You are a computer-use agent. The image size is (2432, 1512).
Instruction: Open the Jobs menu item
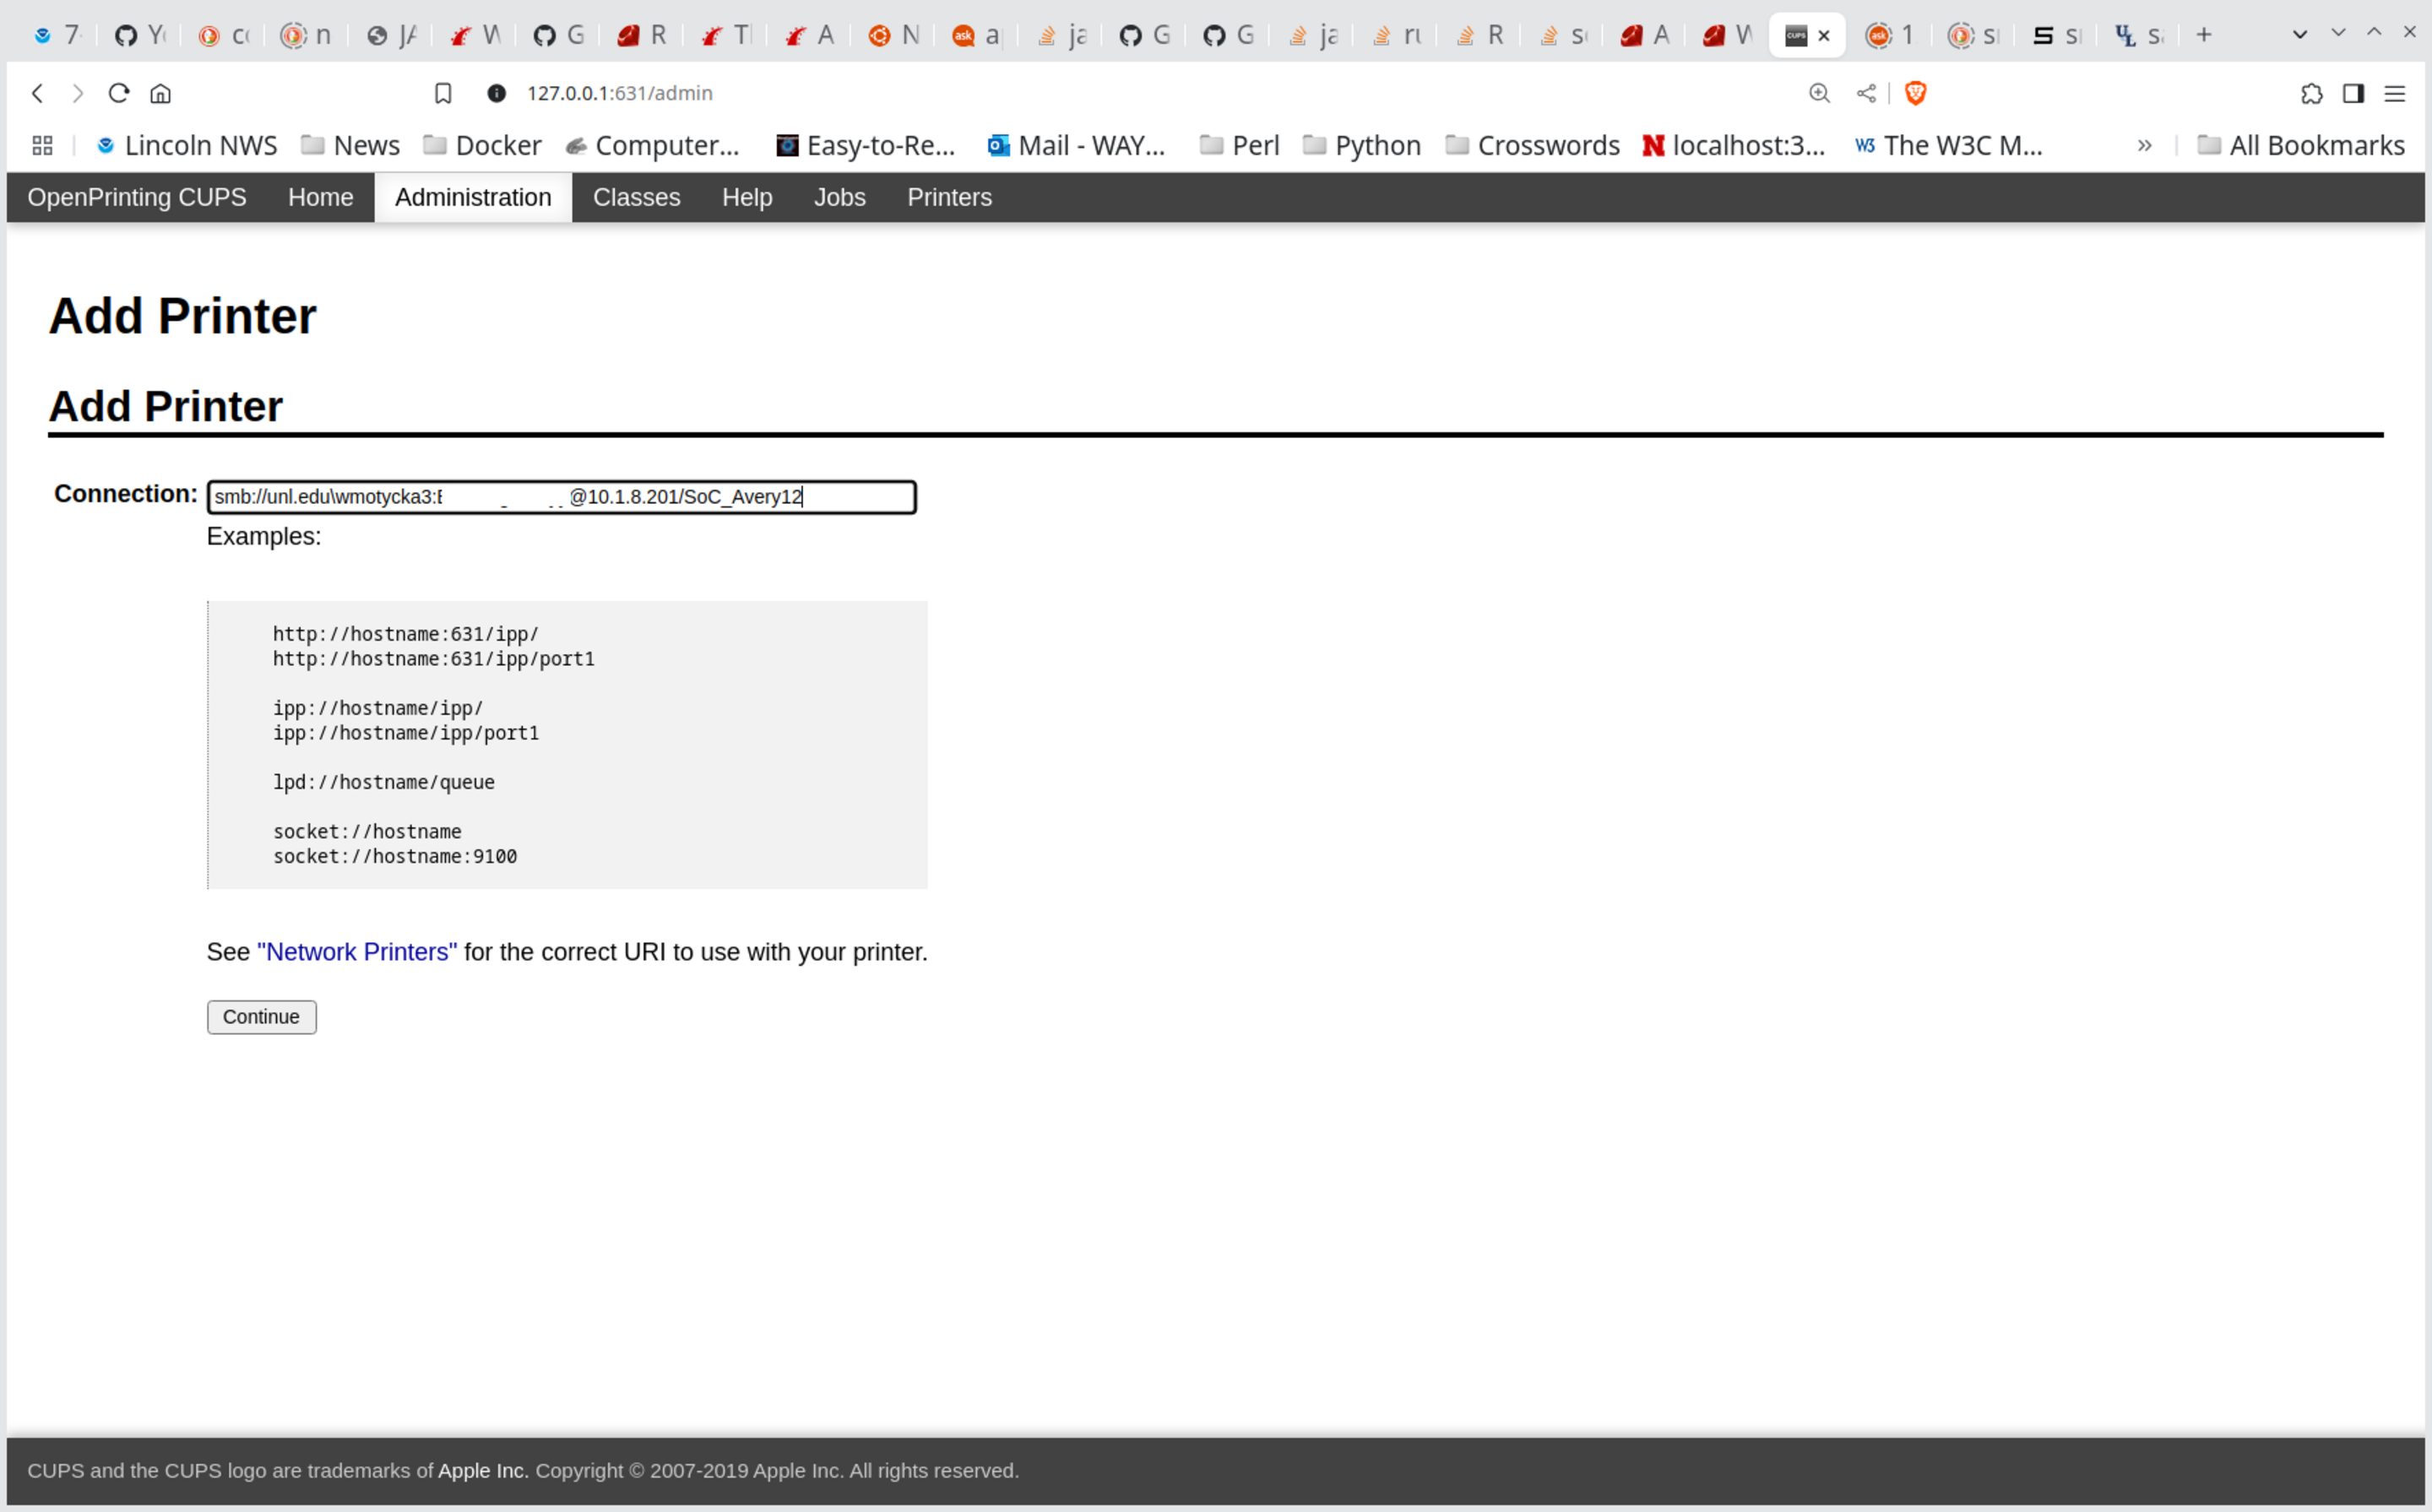point(839,197)
